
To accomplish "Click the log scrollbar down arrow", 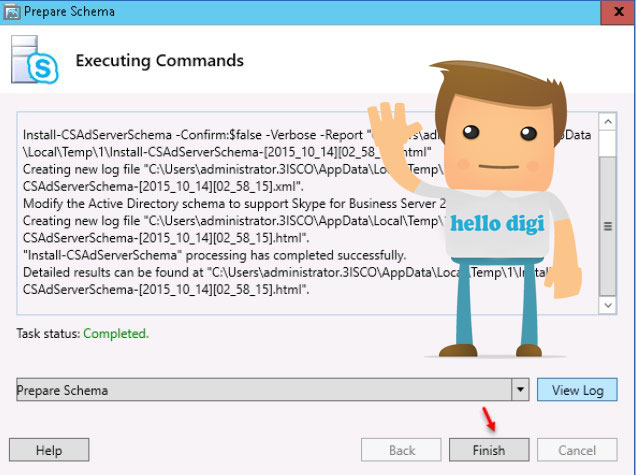I will tap(608, 305).
